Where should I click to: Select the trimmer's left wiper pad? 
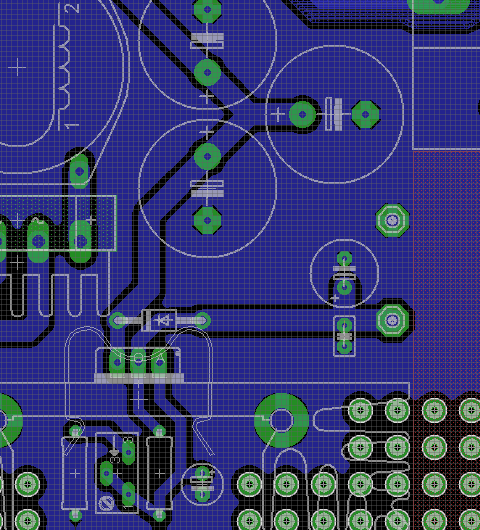click(106, 474)
